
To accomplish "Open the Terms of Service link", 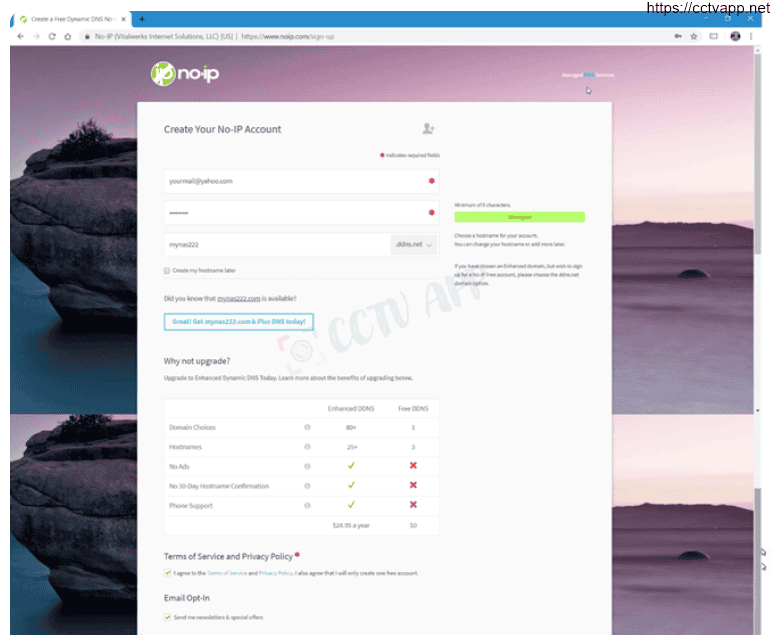I will click(226, 573).
